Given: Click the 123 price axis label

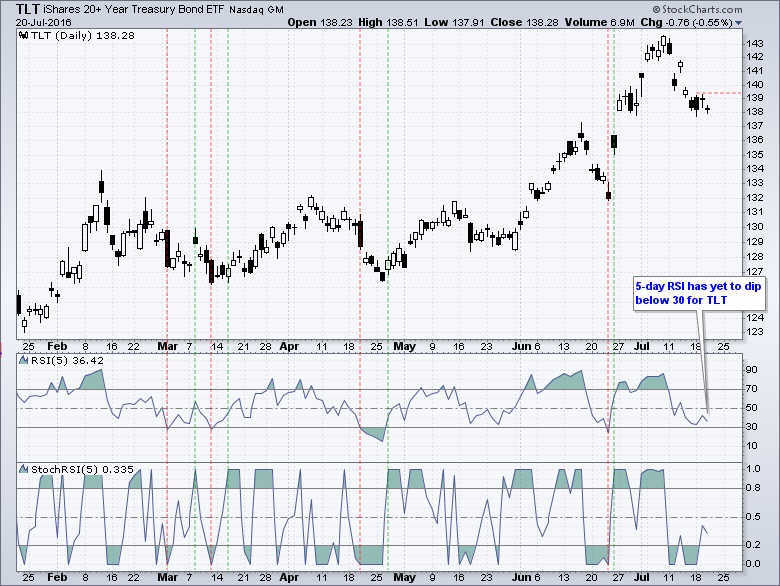Looking at the screenshot, I should [x=754, y=331].
